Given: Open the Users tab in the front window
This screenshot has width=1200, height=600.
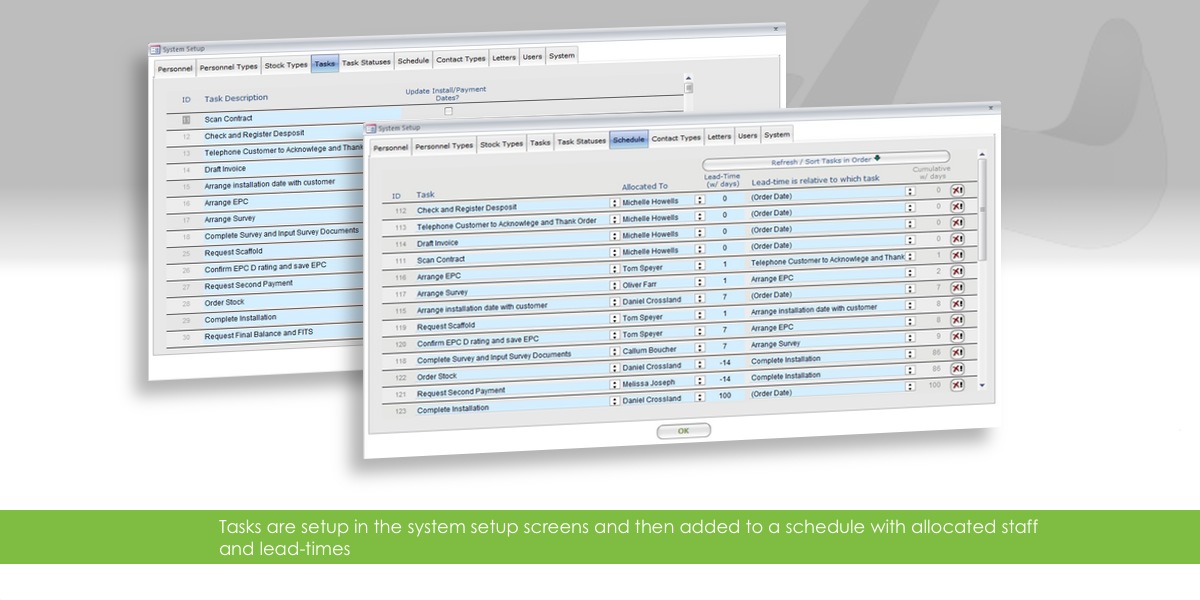Looking at the screenshot, I should (x=747, y=135).
